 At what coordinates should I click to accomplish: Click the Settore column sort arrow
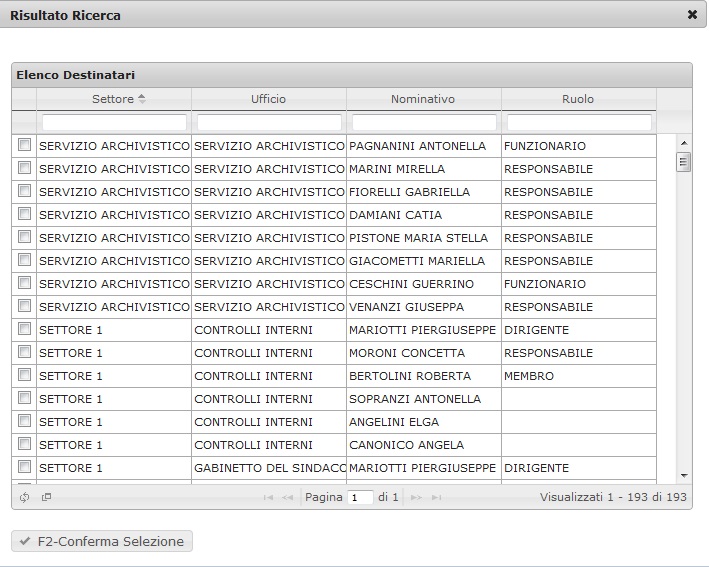[141, 99]
